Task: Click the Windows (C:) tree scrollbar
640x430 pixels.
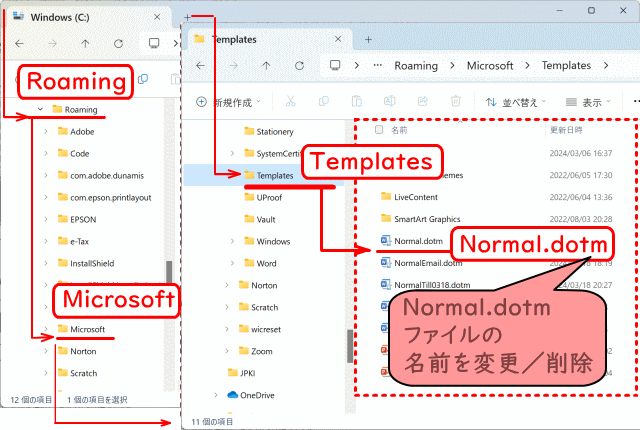Action: [x=169, y=271]
